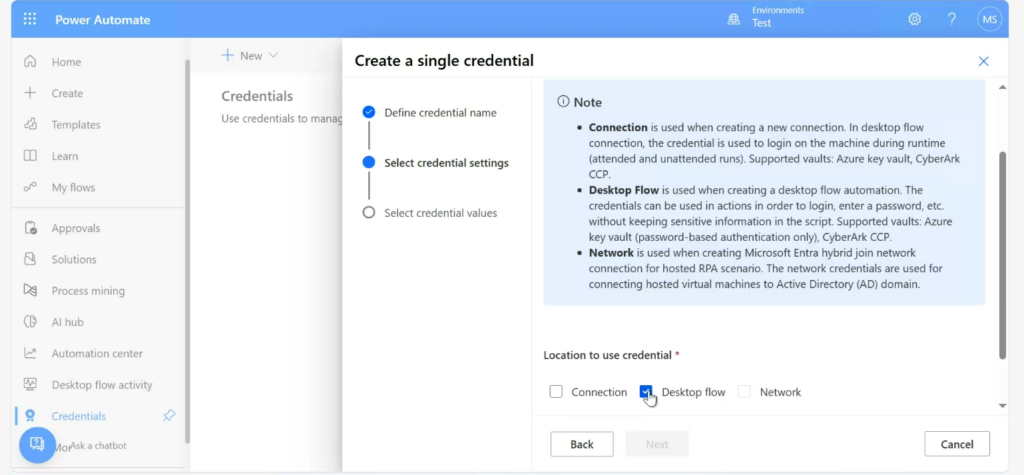Open the Test environment selector
This screenshot has width=1024, height=475.
click(x=765, y=17)
